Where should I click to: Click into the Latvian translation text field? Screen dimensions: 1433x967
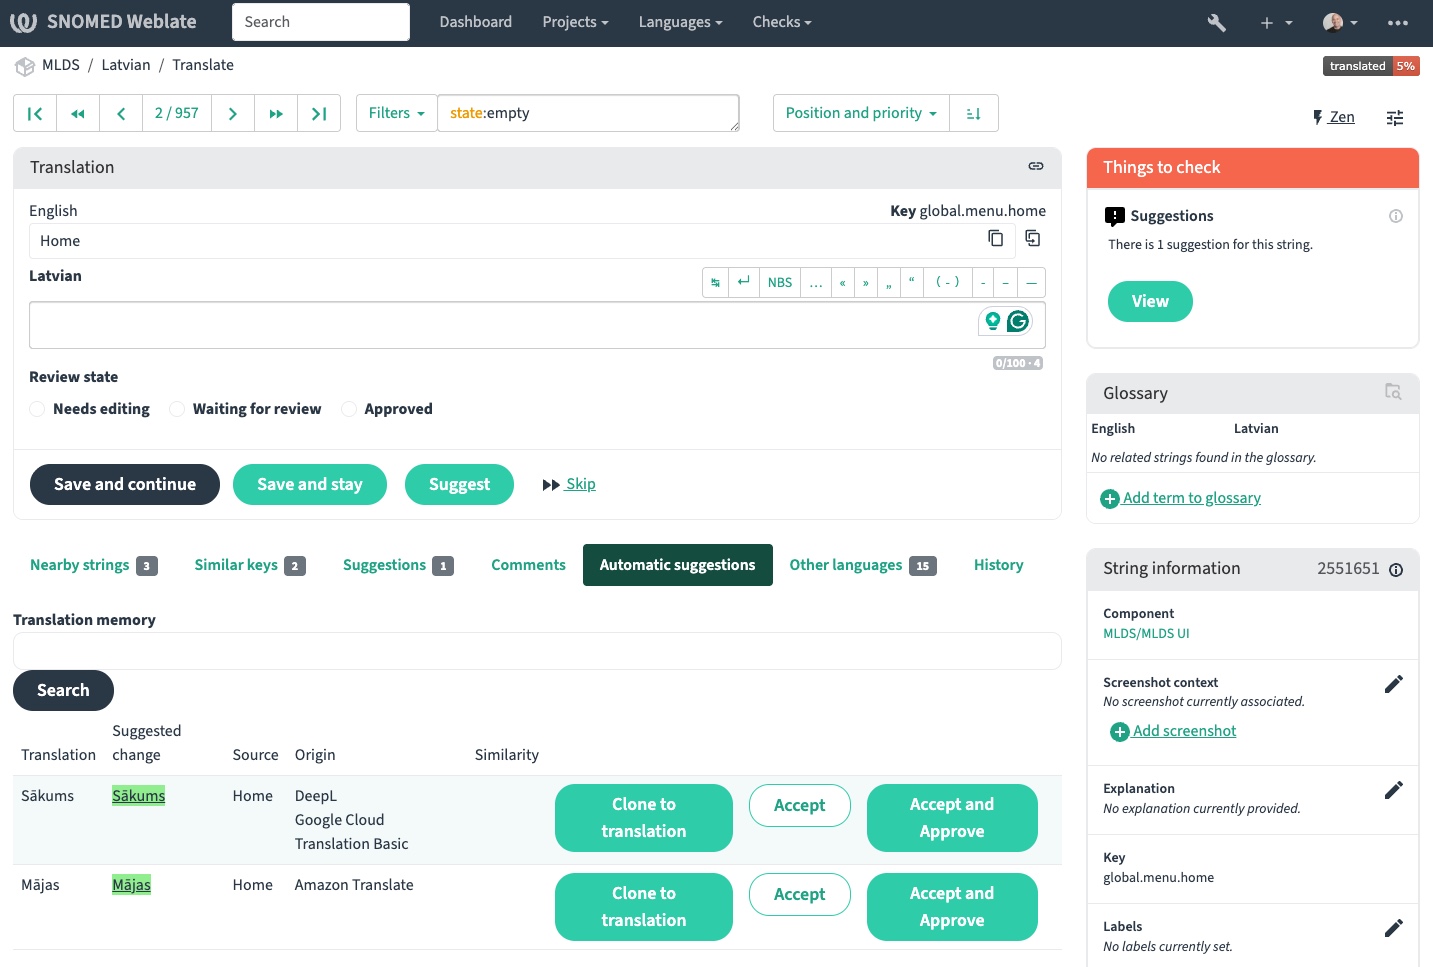coord(500,325)
